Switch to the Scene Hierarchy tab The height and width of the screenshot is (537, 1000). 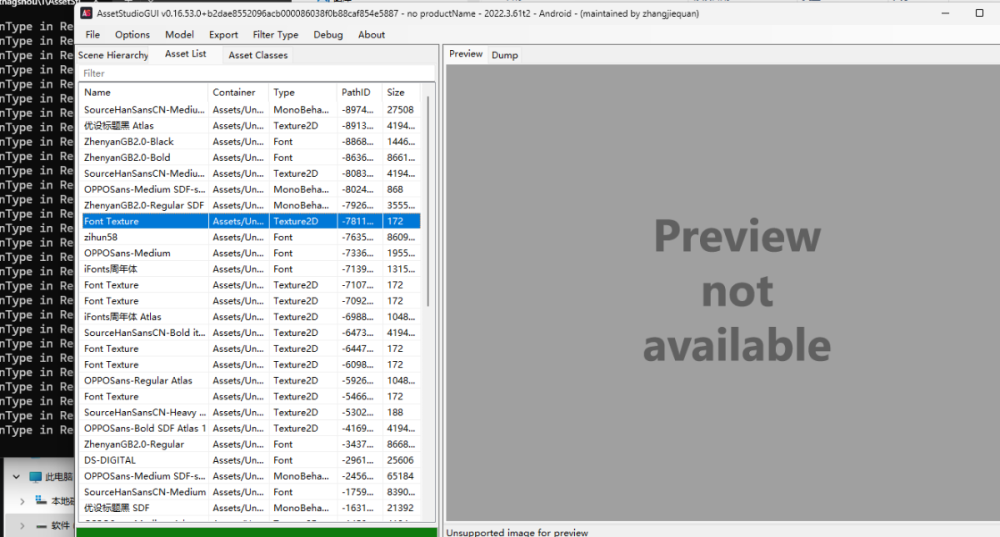pyautogui.click(x=113, y=55)
